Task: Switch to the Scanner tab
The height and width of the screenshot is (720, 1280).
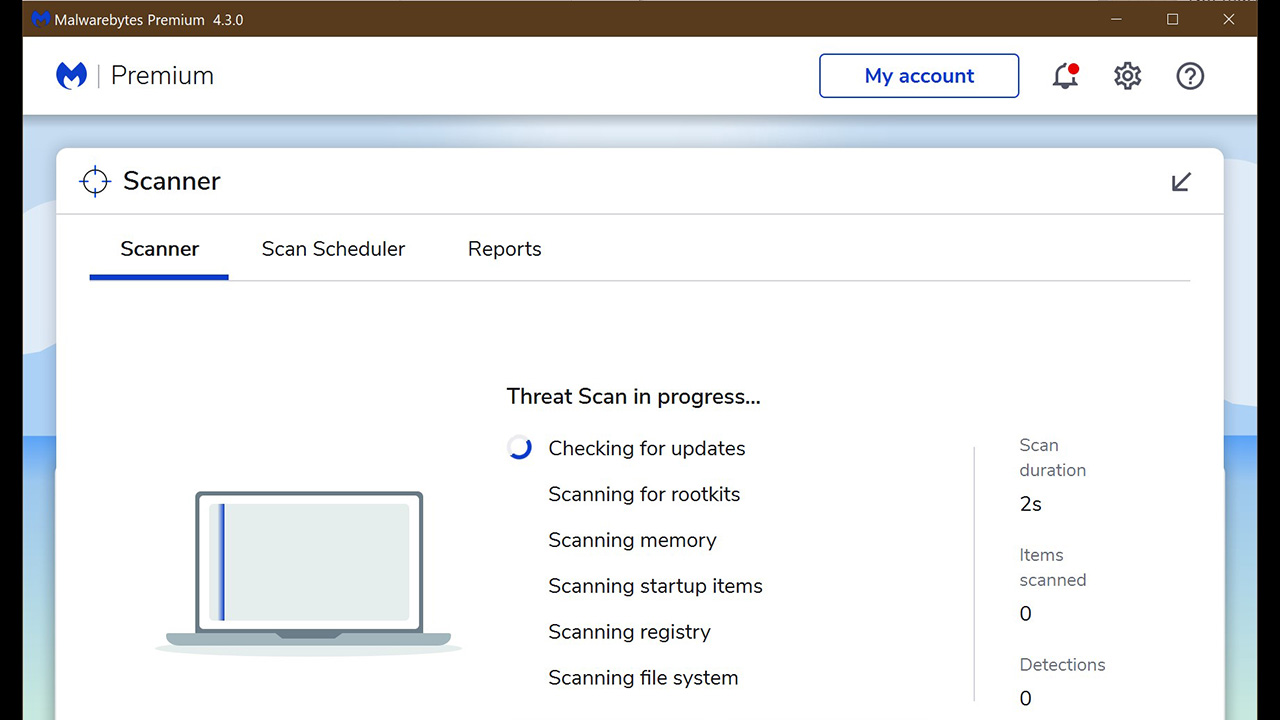Action: pos(159,249)
